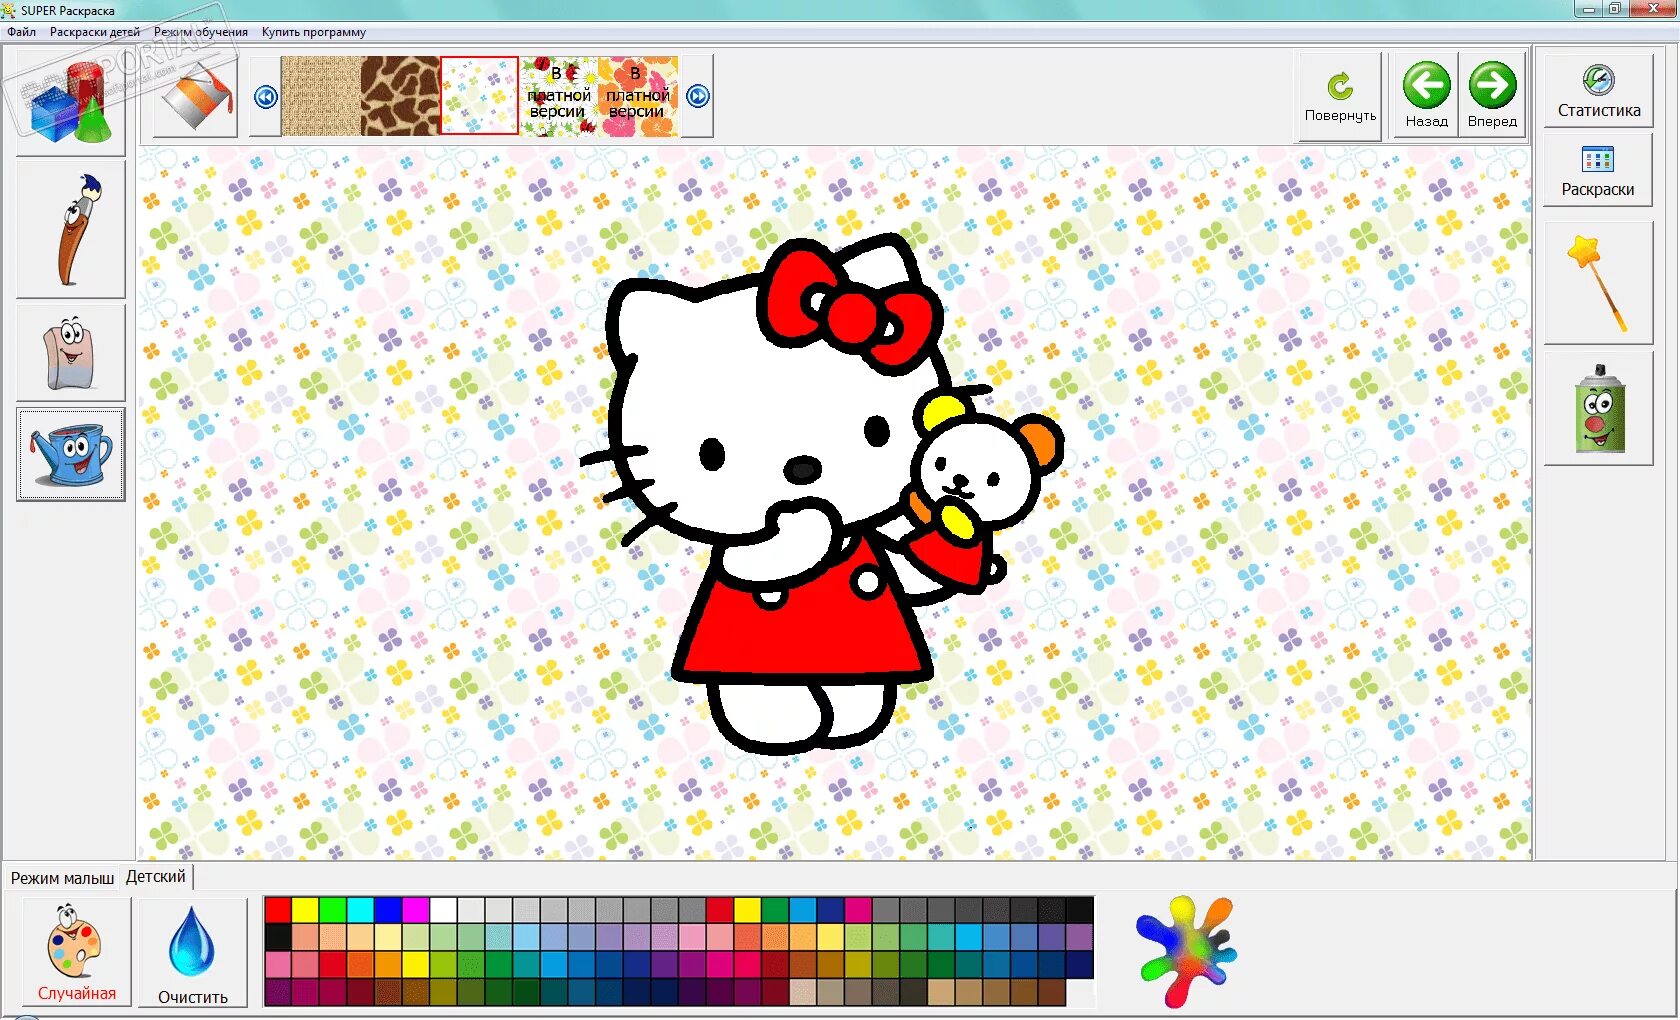Click the paint bucket pattern fill icon
The image size is (1680, 1020).
[196, 97]
